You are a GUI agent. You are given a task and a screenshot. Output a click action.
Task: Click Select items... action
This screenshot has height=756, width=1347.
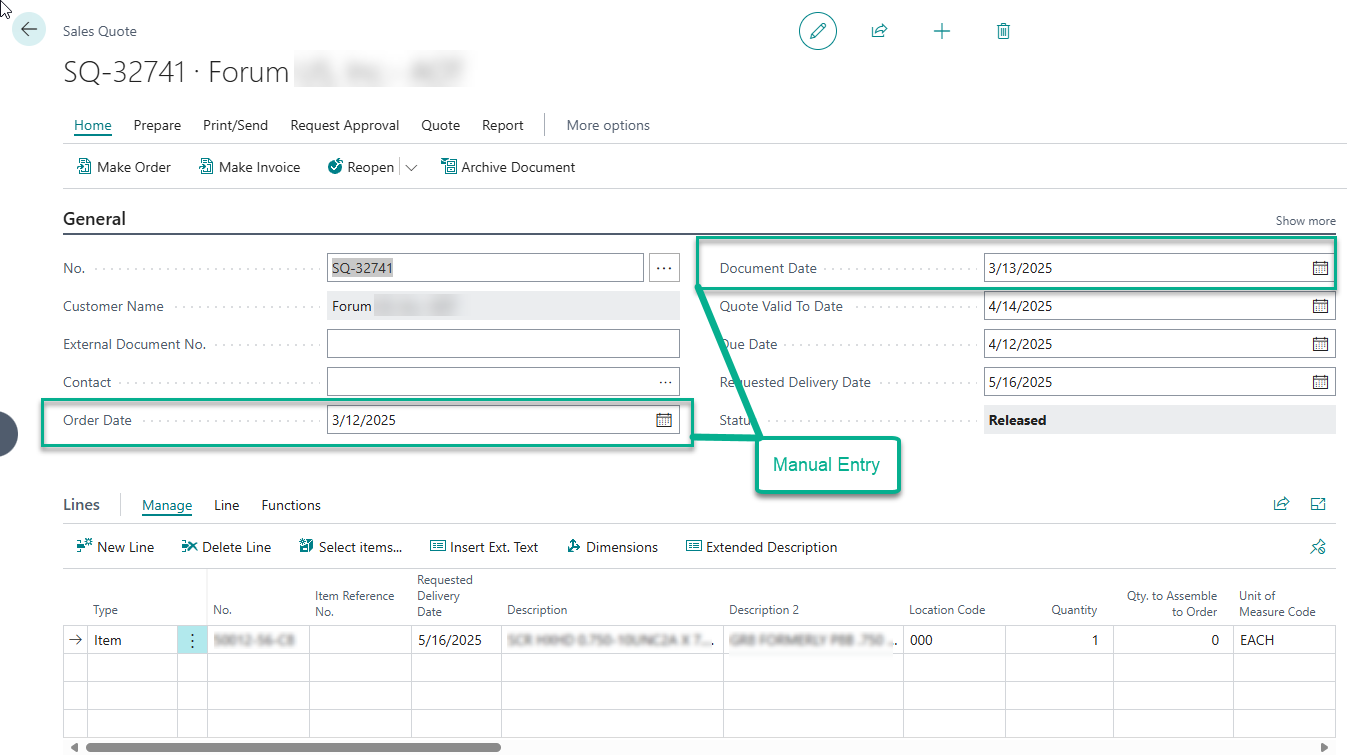click(x=350, y=547)
